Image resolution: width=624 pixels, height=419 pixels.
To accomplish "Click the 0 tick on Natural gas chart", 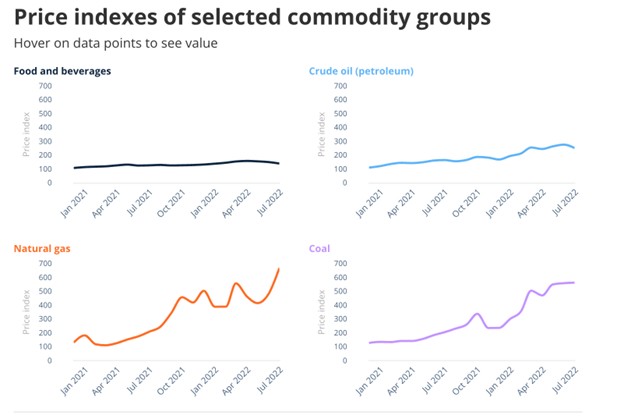I will coord(49,360).
